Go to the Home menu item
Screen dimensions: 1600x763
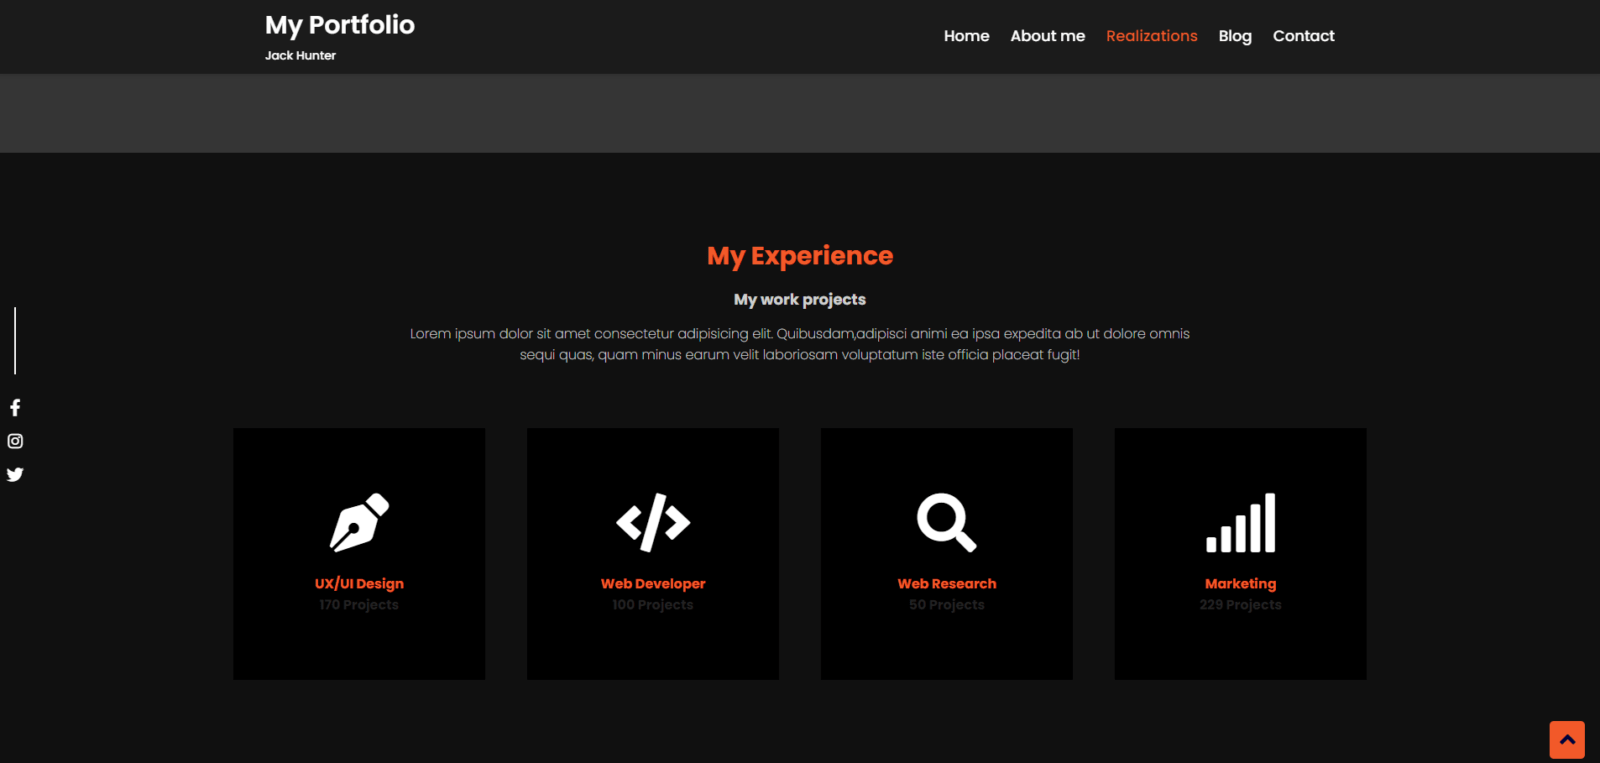coord(966,36)
